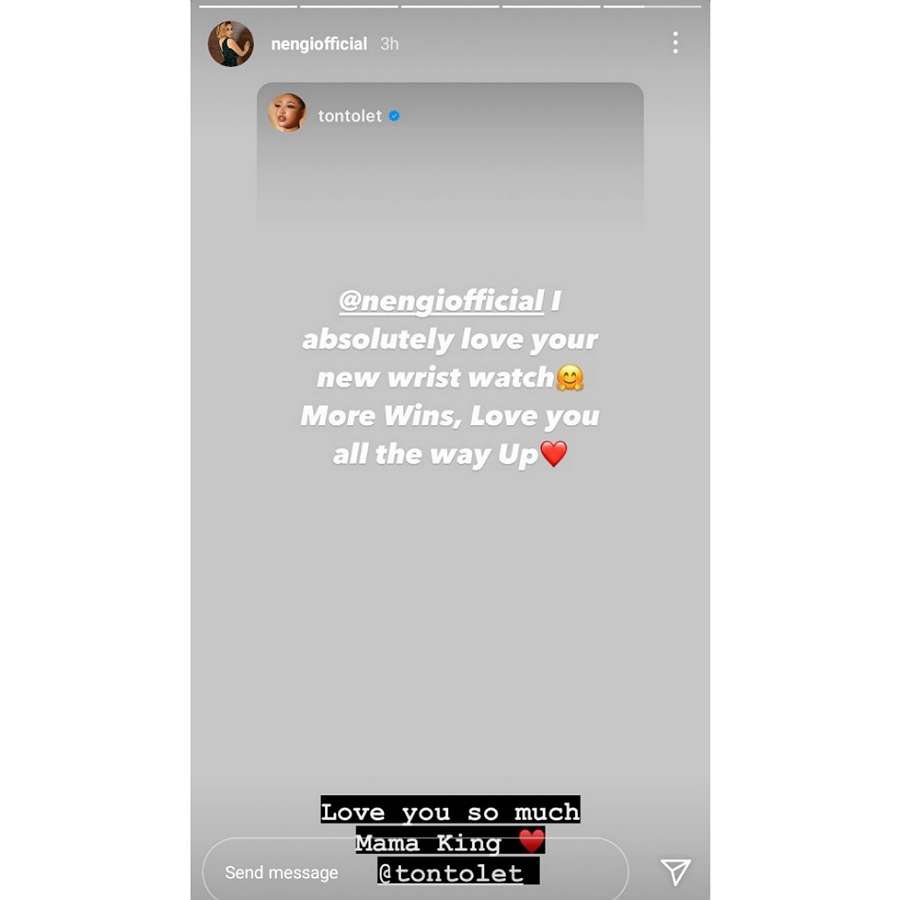The width and height of the screenshot is (900, 900).
Task: Click the nengiofficial username in story header
Action: click(x=319, y=44)
